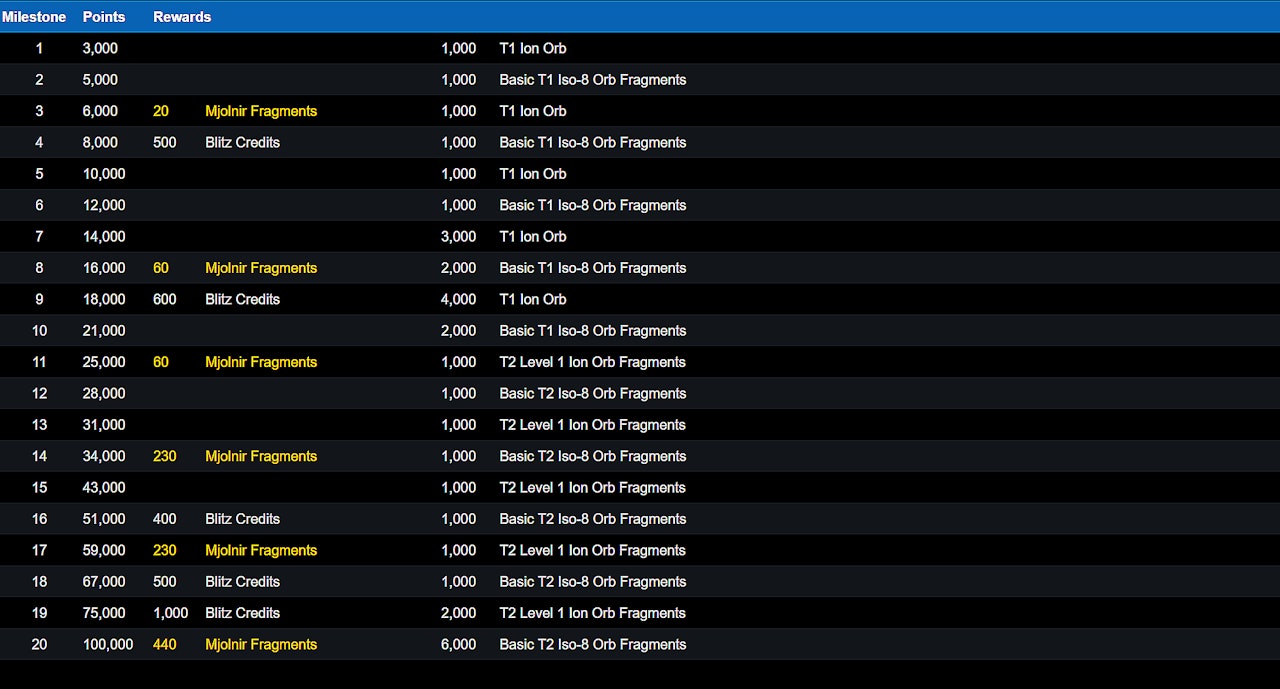Screen dimensions: 1280x689
Task: Select Basic T2 Iso-8 Orb Fragments in row 12
Action: click(592, 393)
